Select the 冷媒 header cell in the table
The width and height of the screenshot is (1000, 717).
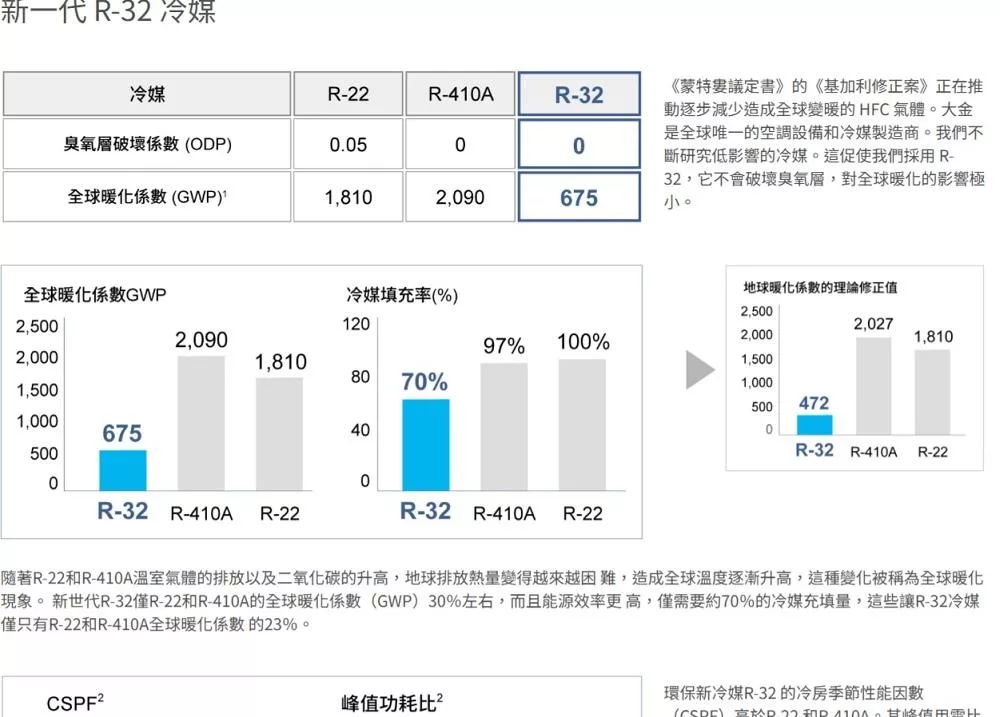click(147, 95)
